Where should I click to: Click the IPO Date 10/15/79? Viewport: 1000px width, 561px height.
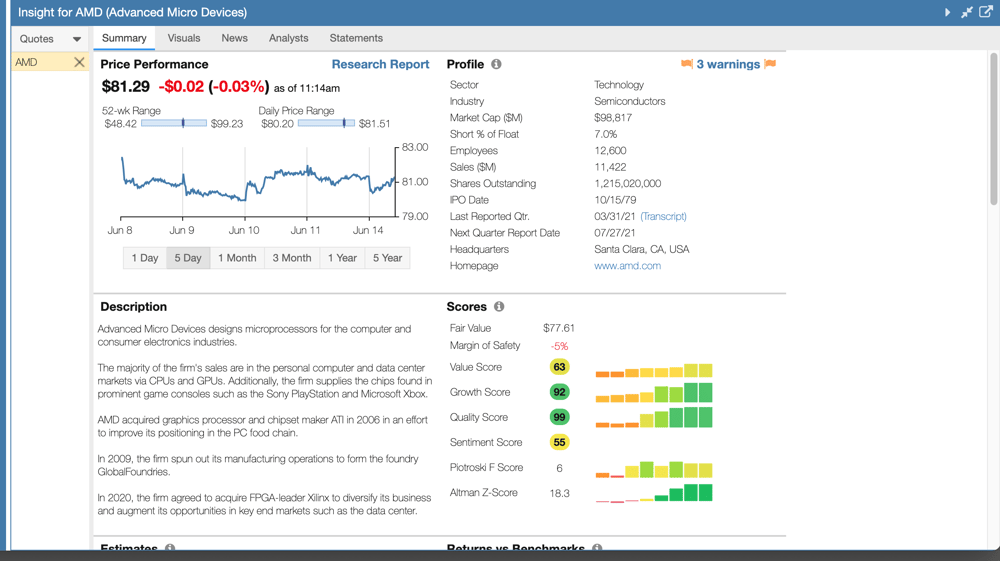(615, 200)
